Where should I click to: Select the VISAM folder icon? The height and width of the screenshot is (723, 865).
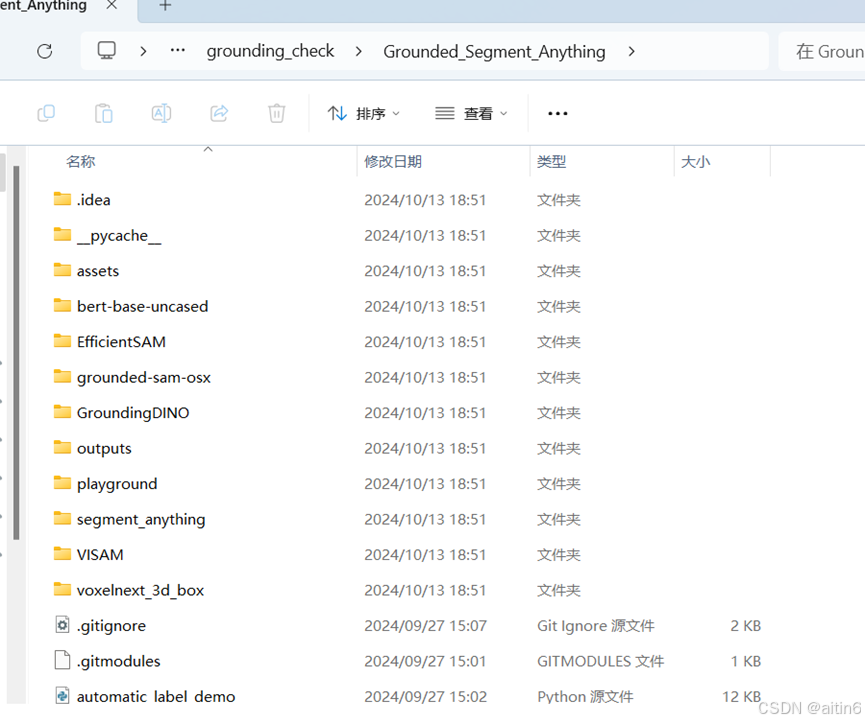62,553
